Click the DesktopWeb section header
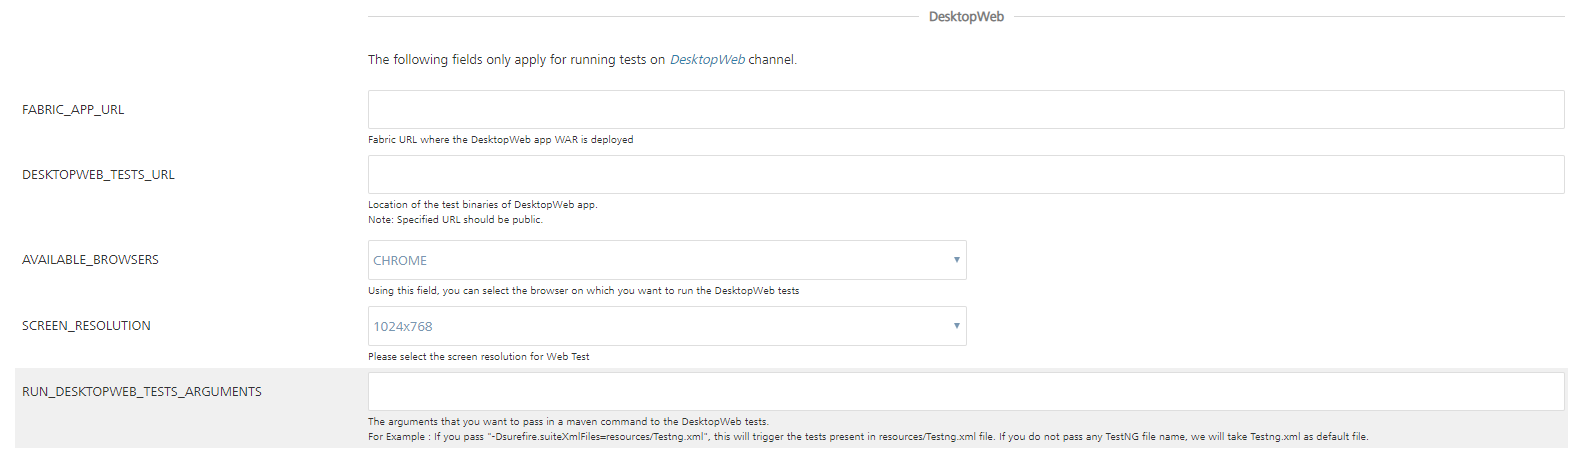1580x460 pixels. coord(966,17)
